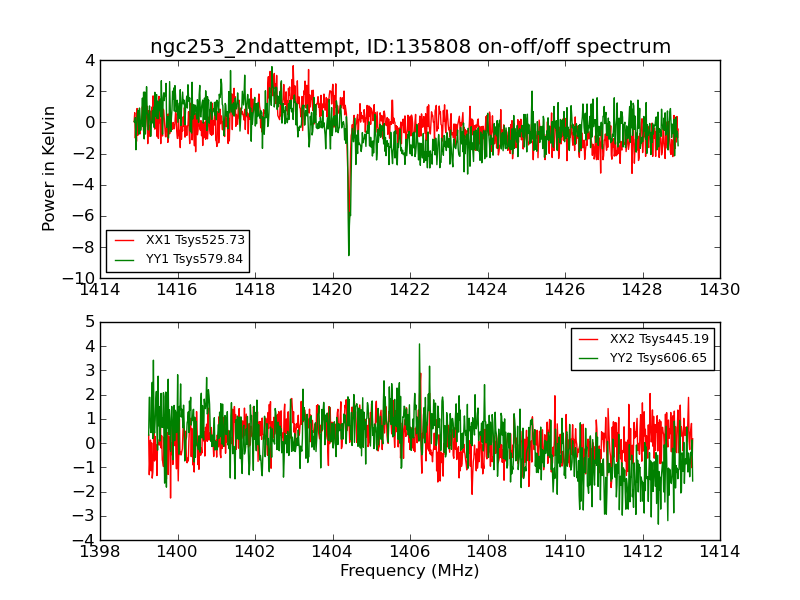Screen dimensions: 800x600
Task: Click the "Power in Kelvin" y-axis label
Action: 48,169
